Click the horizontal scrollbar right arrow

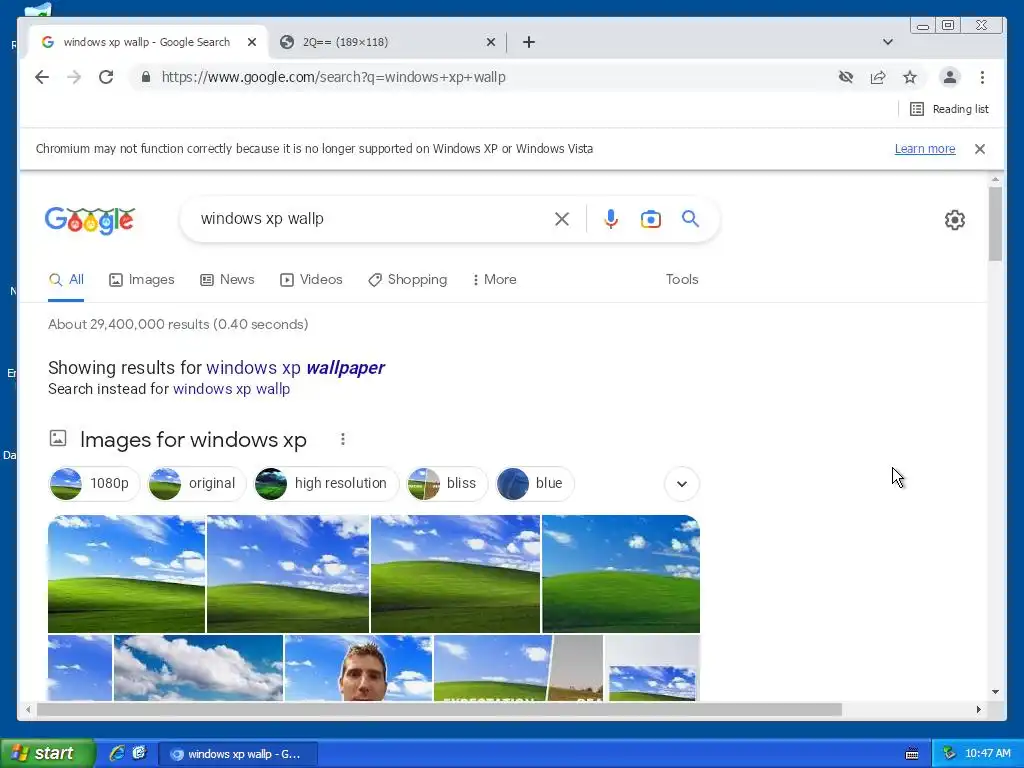click(x=978, y=709)
